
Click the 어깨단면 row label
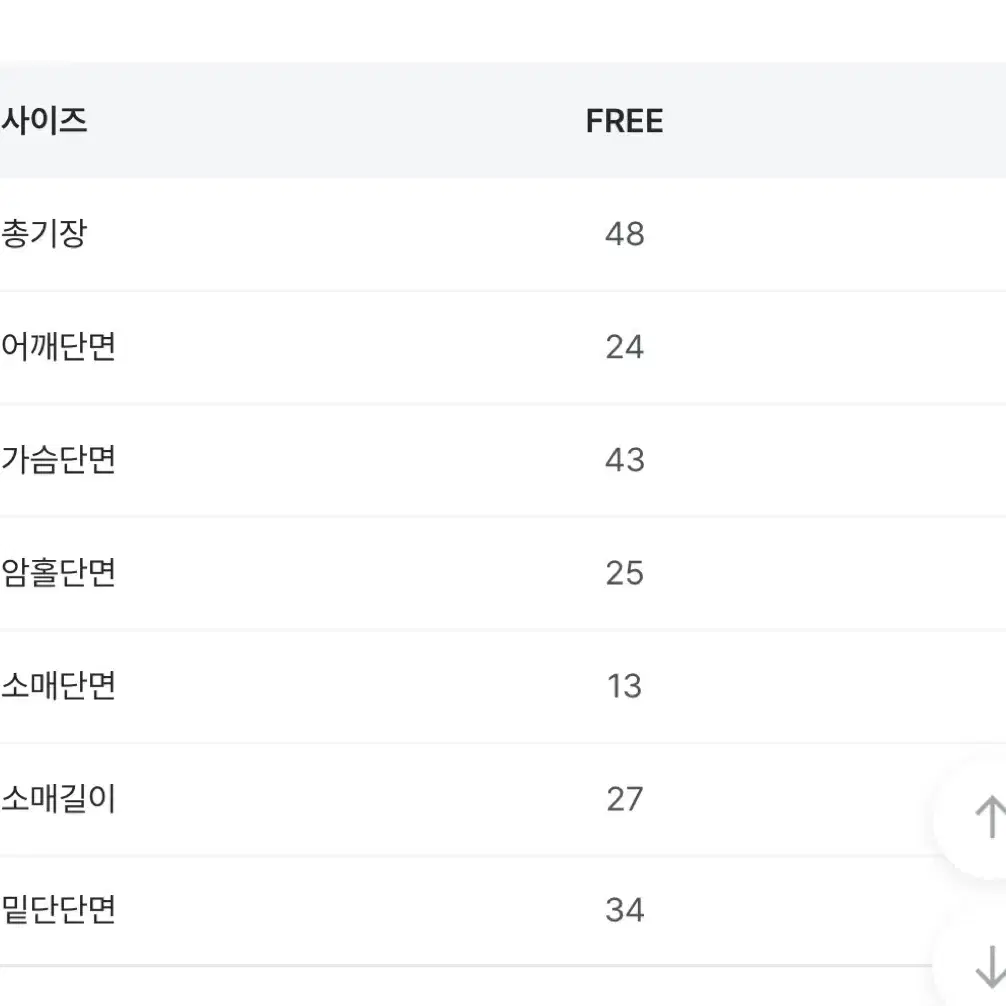(x=58, y=347)
